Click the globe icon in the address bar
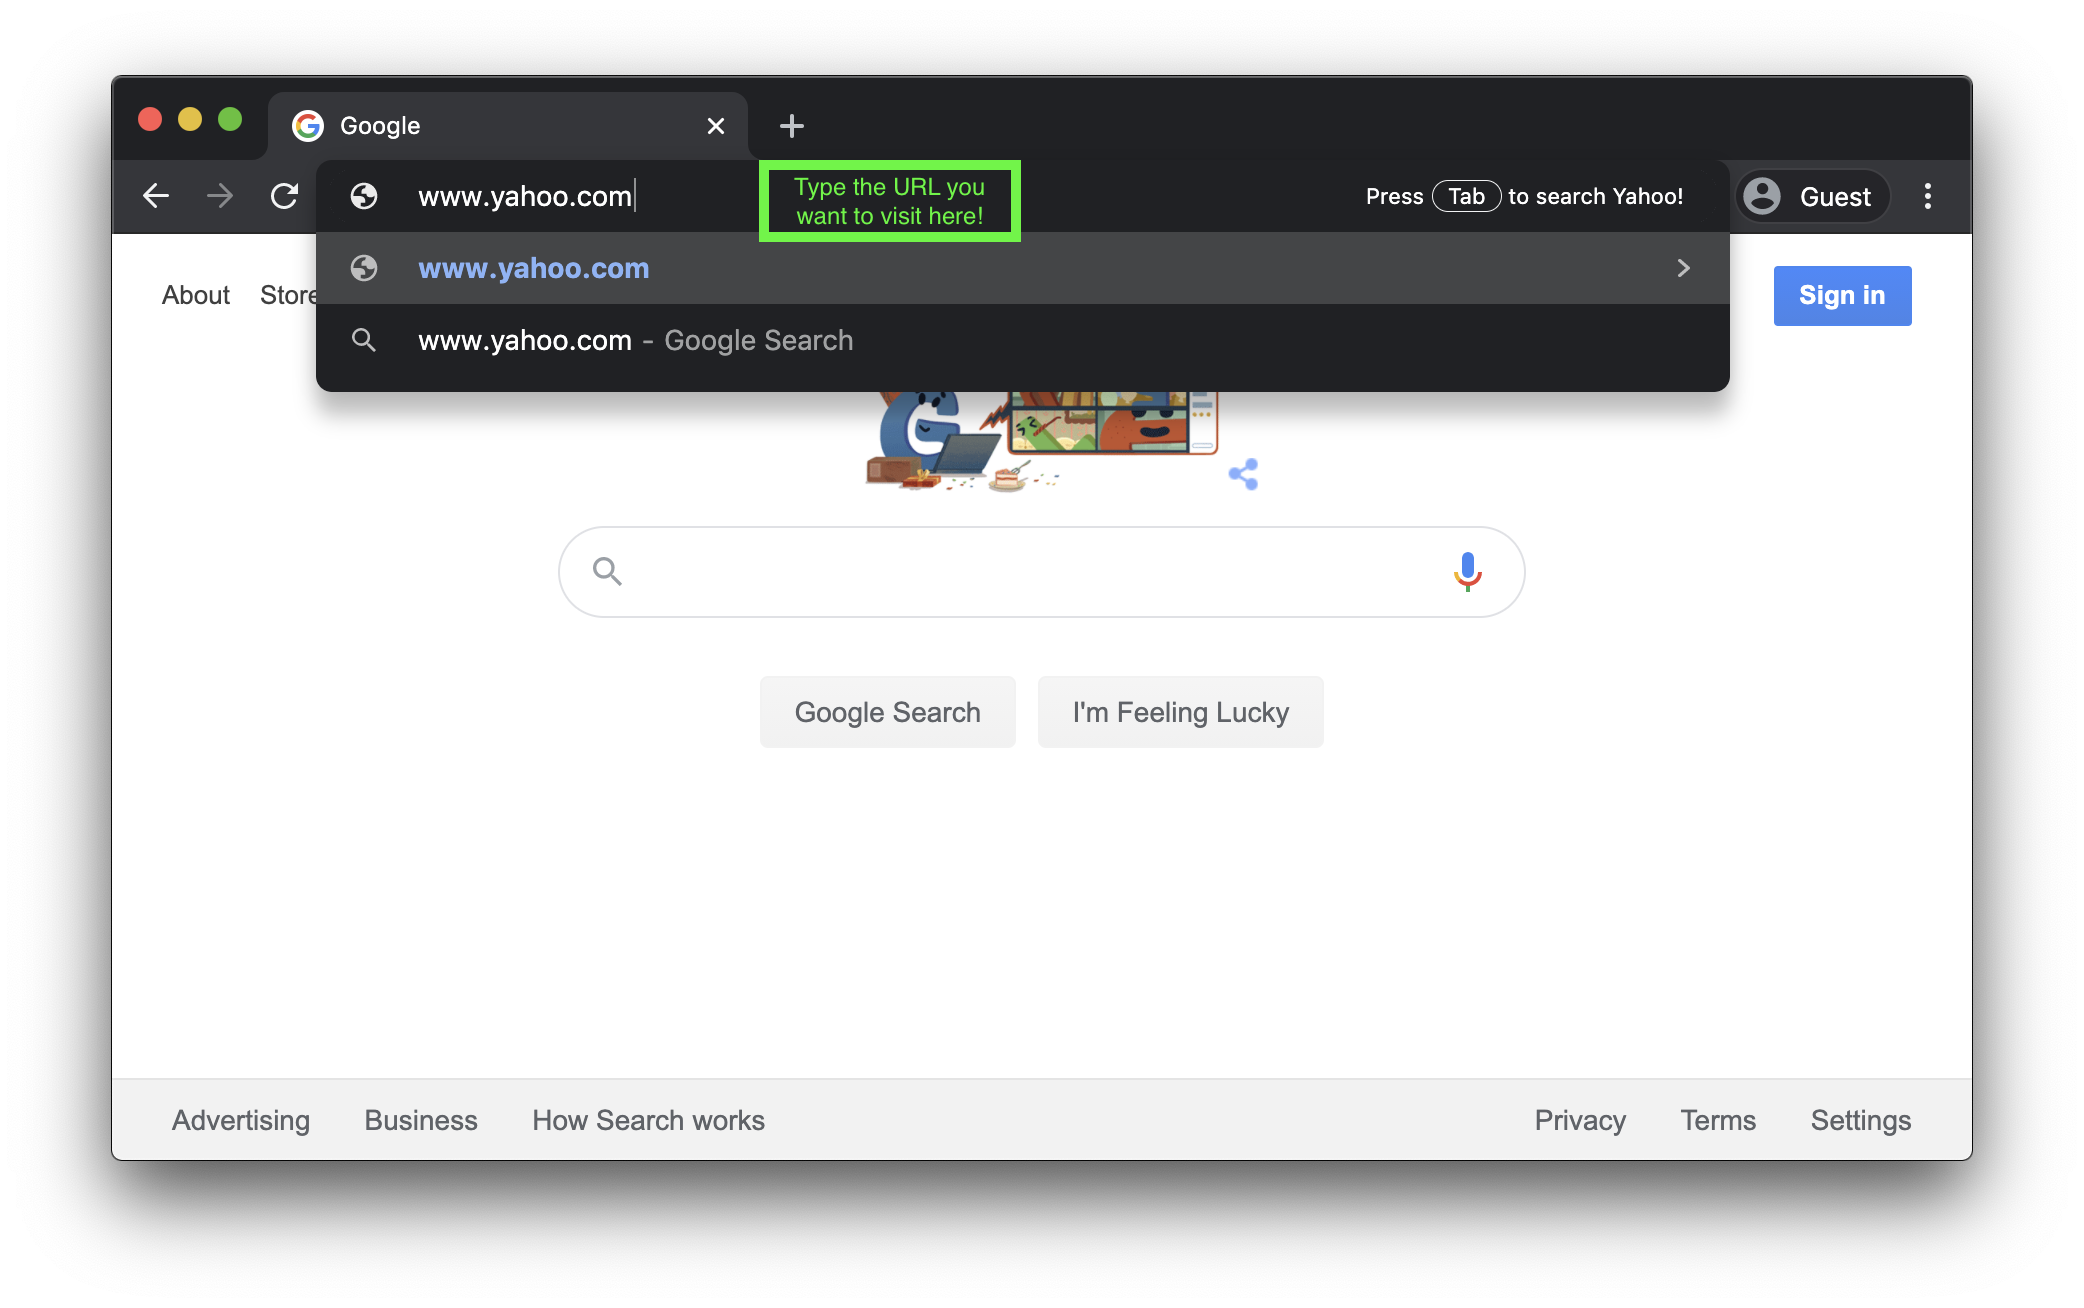This screenshot has width=2084, height=1308. [x=364, y=196]
